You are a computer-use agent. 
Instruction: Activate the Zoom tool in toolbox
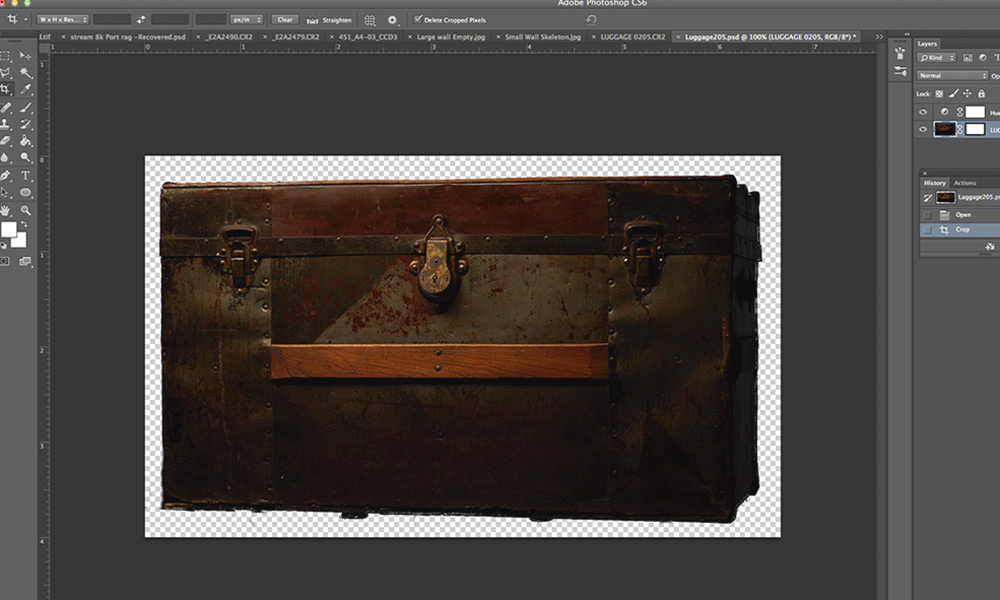pos(26,210)
